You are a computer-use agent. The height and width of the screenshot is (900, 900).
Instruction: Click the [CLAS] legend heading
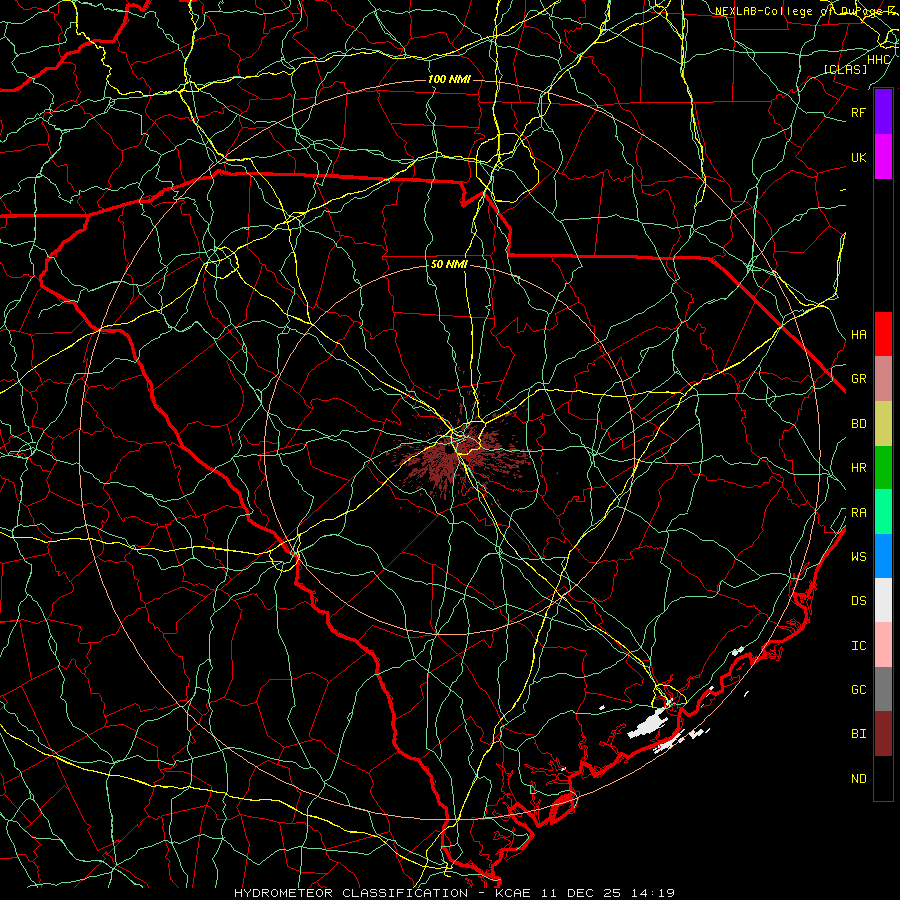click(845, 70)
